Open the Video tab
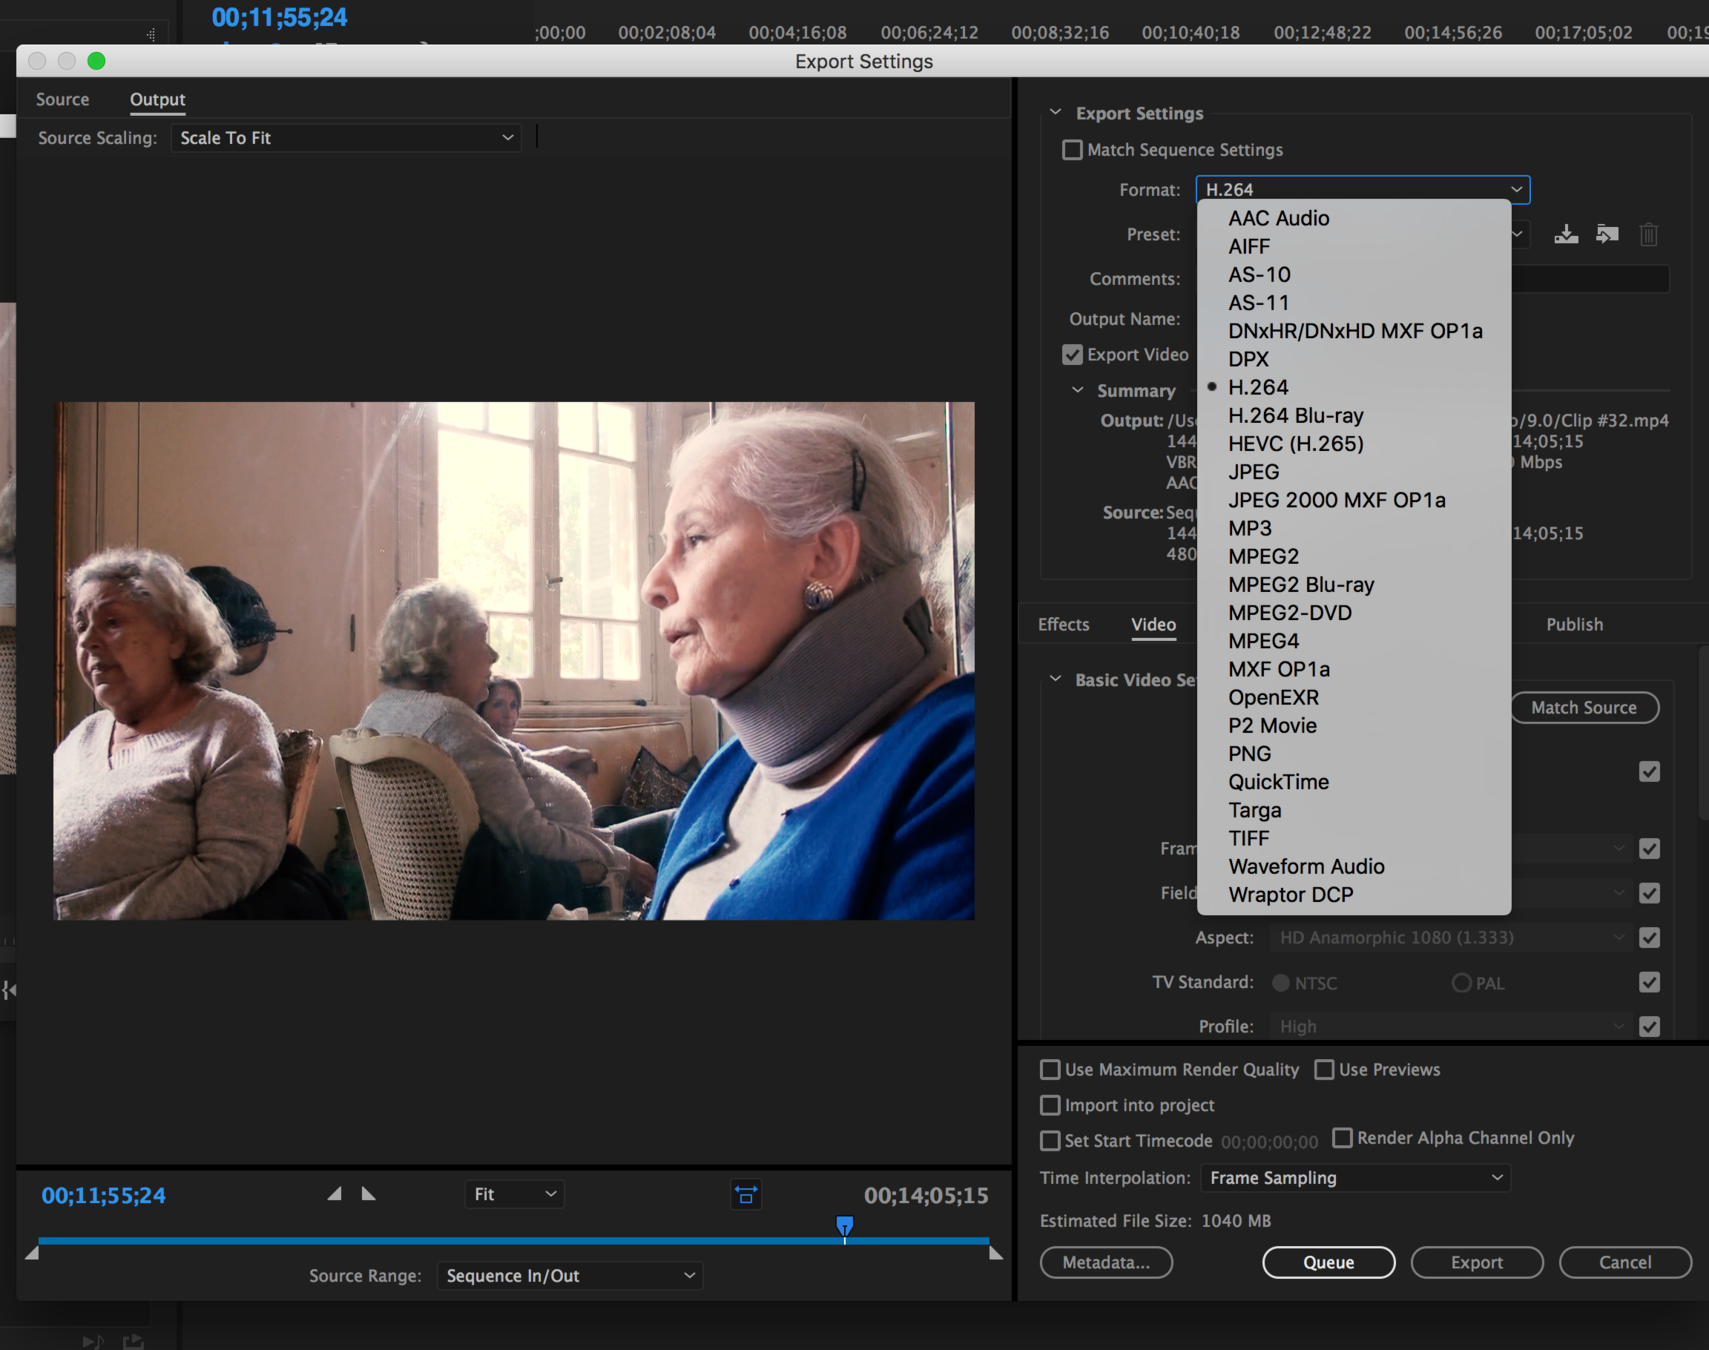Viewport: 1709px width, 1350px height. click(1153, 624)
